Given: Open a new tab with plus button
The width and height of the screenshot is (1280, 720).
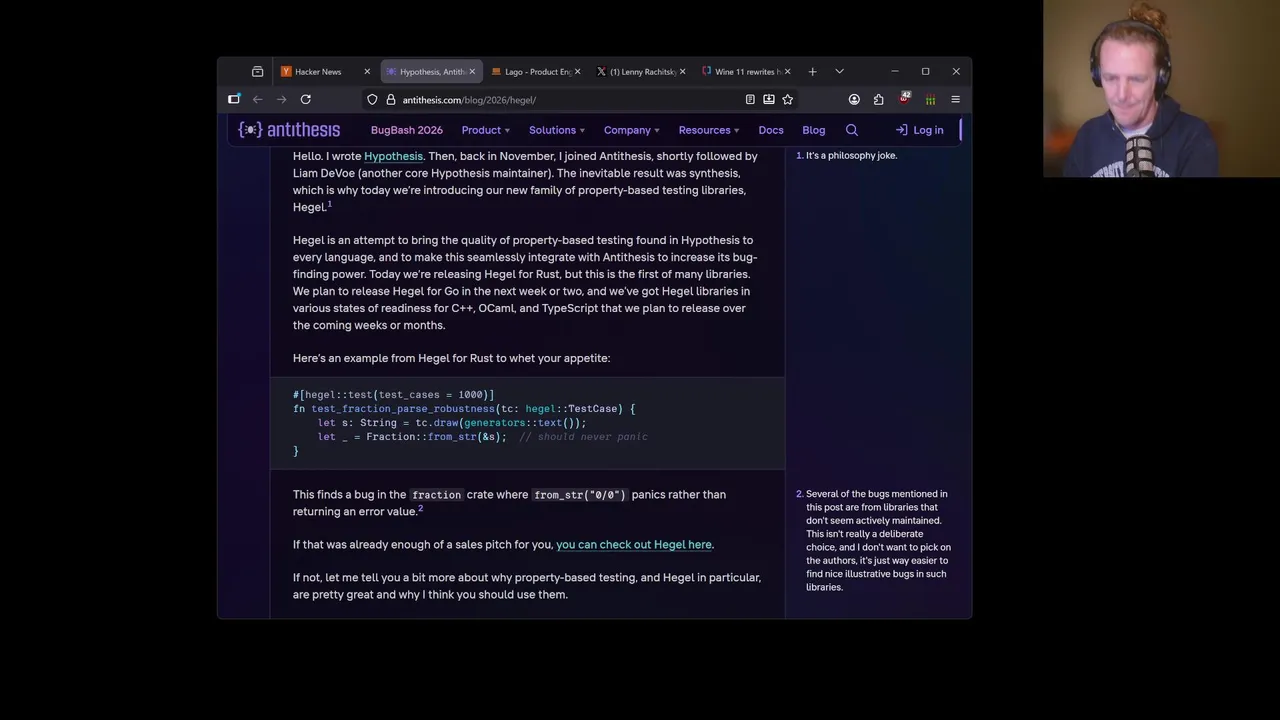Looking at the screenshot, I should click(x=812, y=72).
